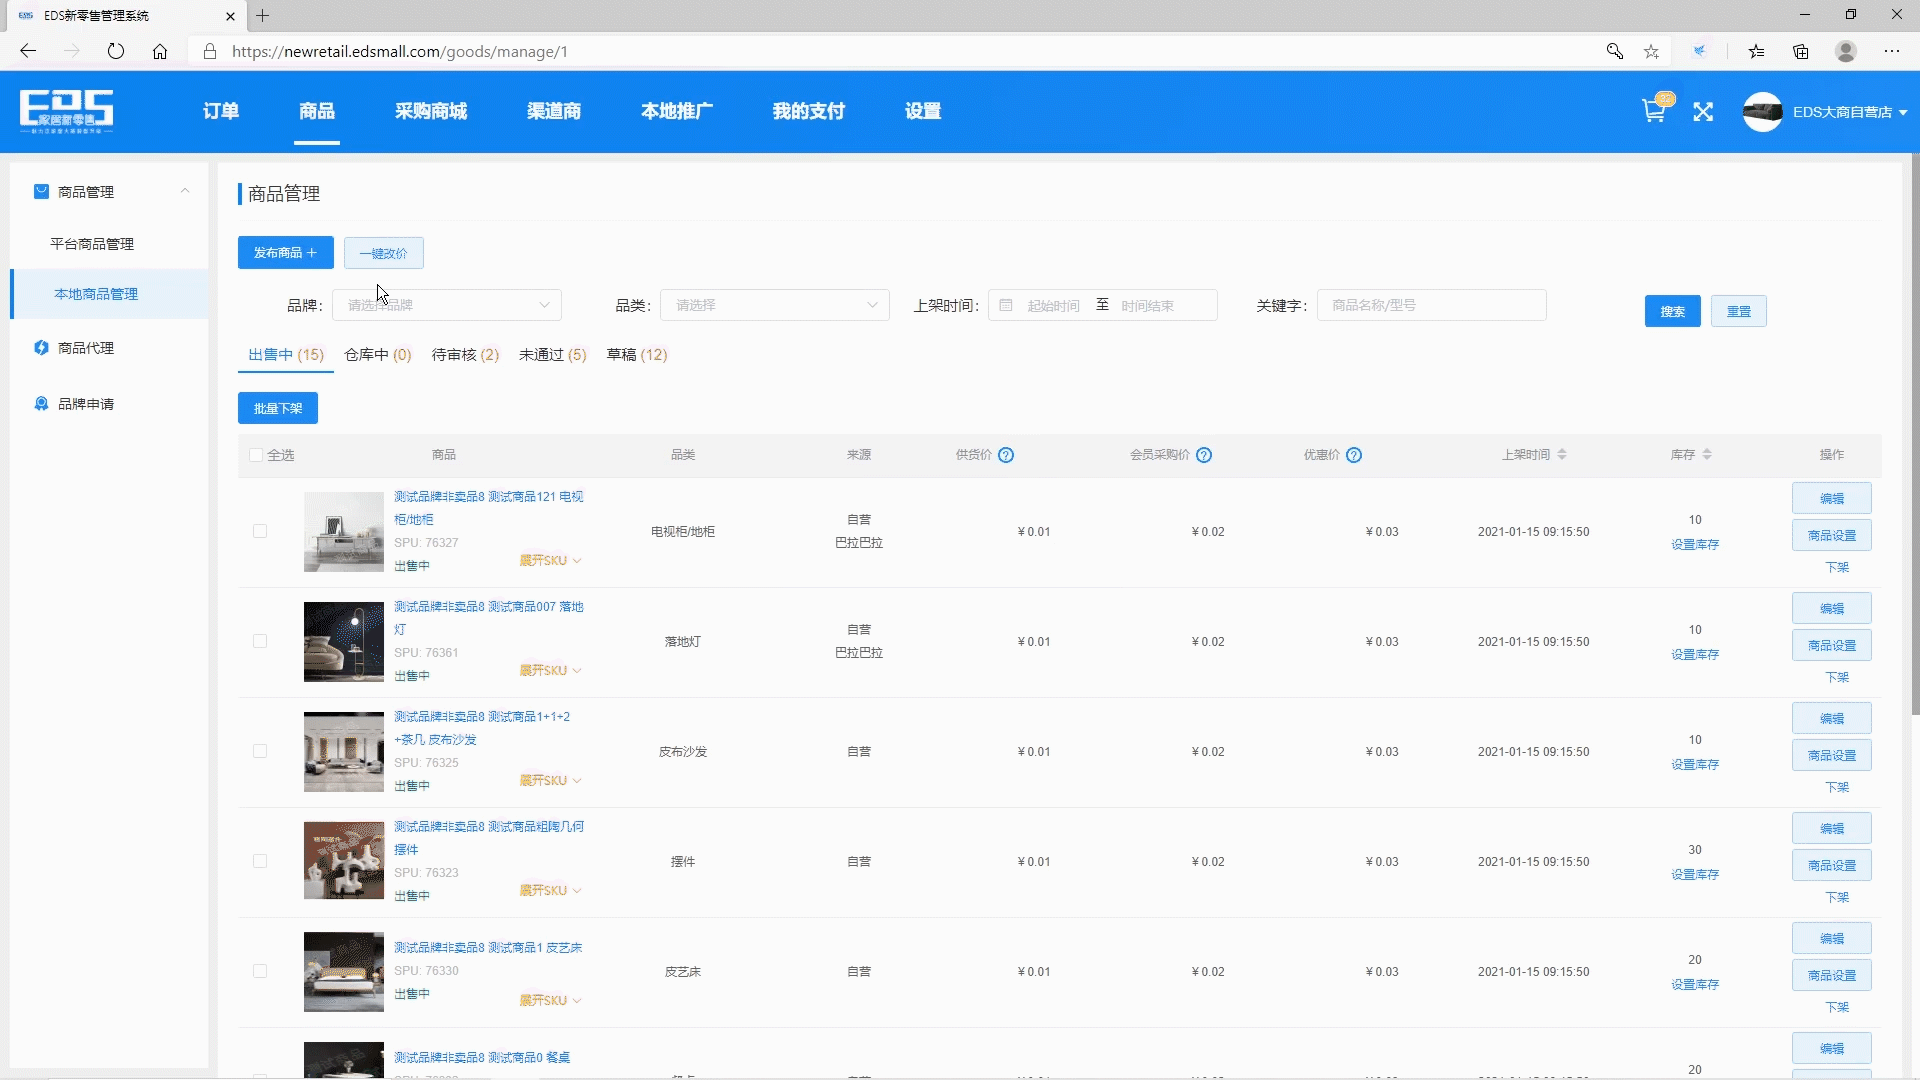
Task: Click the password key icon in address bar
Action: [1614, 51]
